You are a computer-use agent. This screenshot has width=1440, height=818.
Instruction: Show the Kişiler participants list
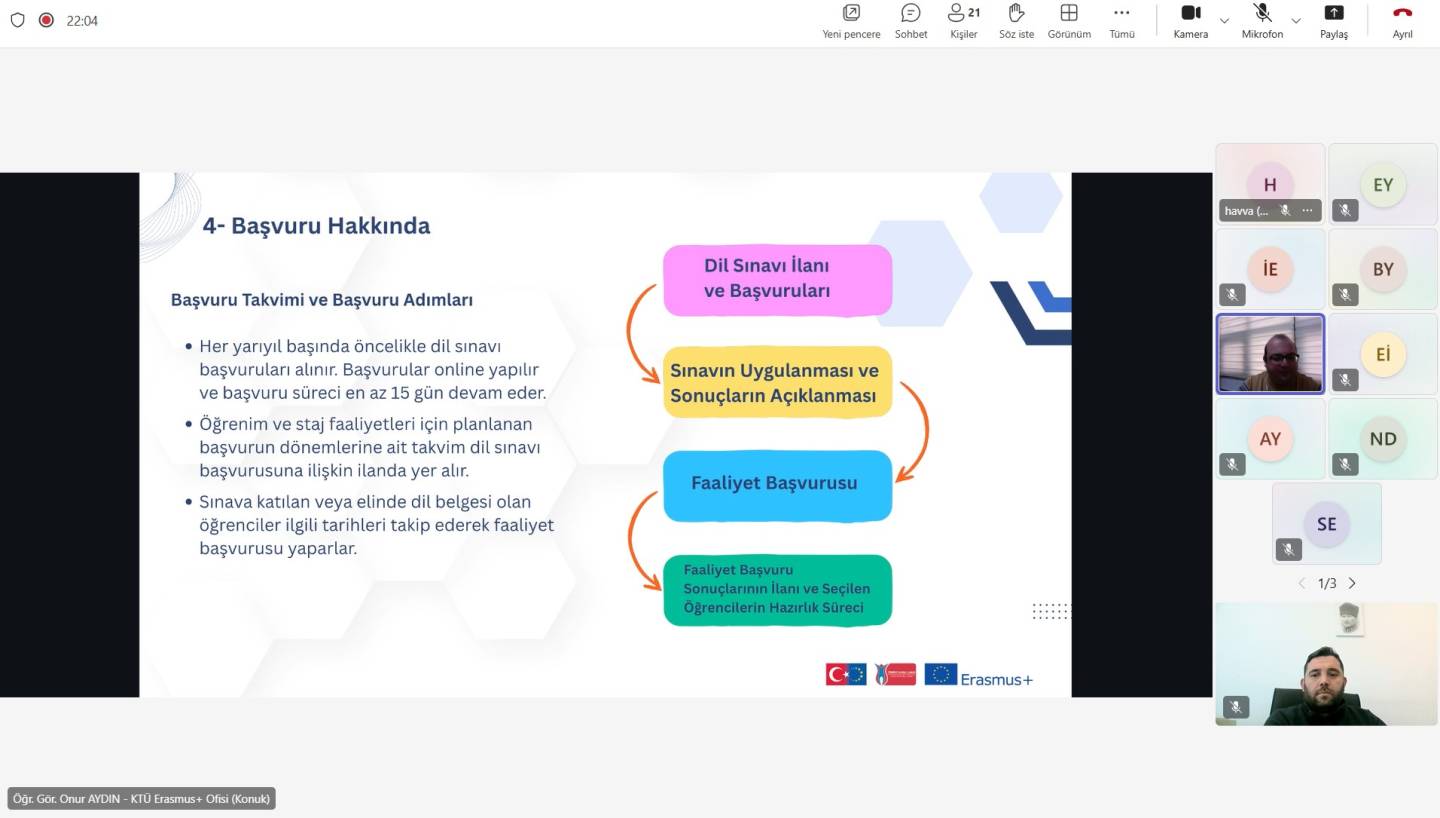(963, 21)
